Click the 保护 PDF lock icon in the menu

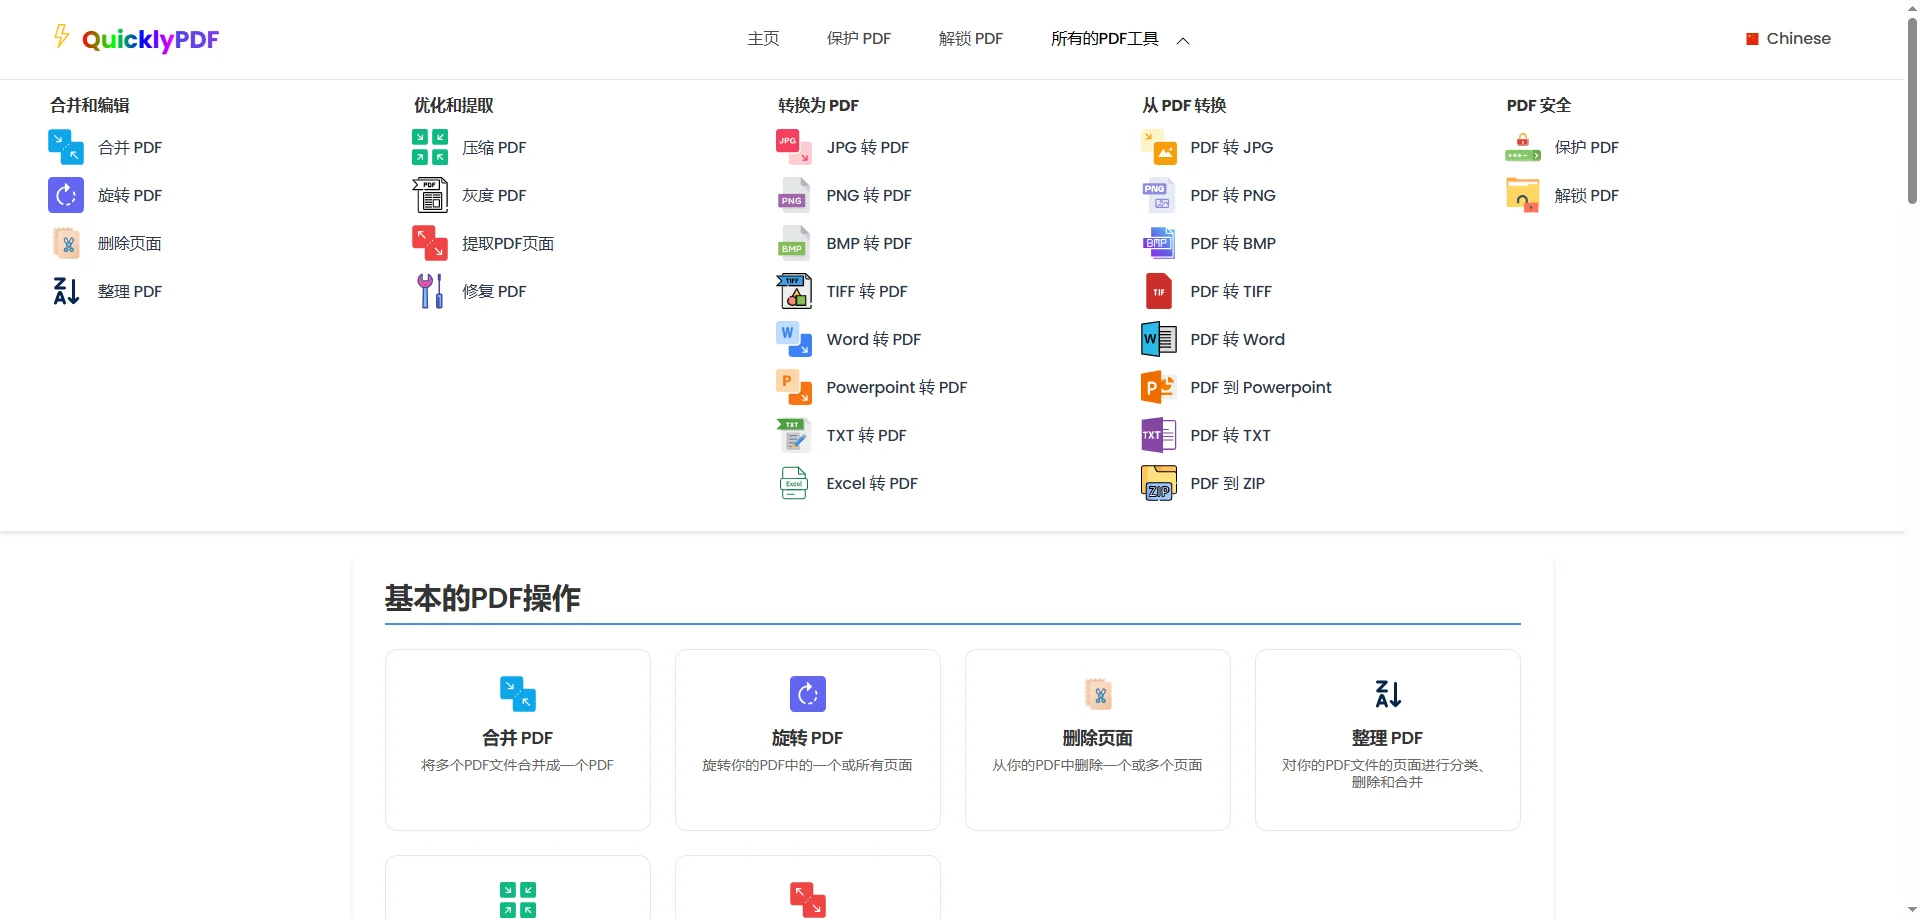1522,147
